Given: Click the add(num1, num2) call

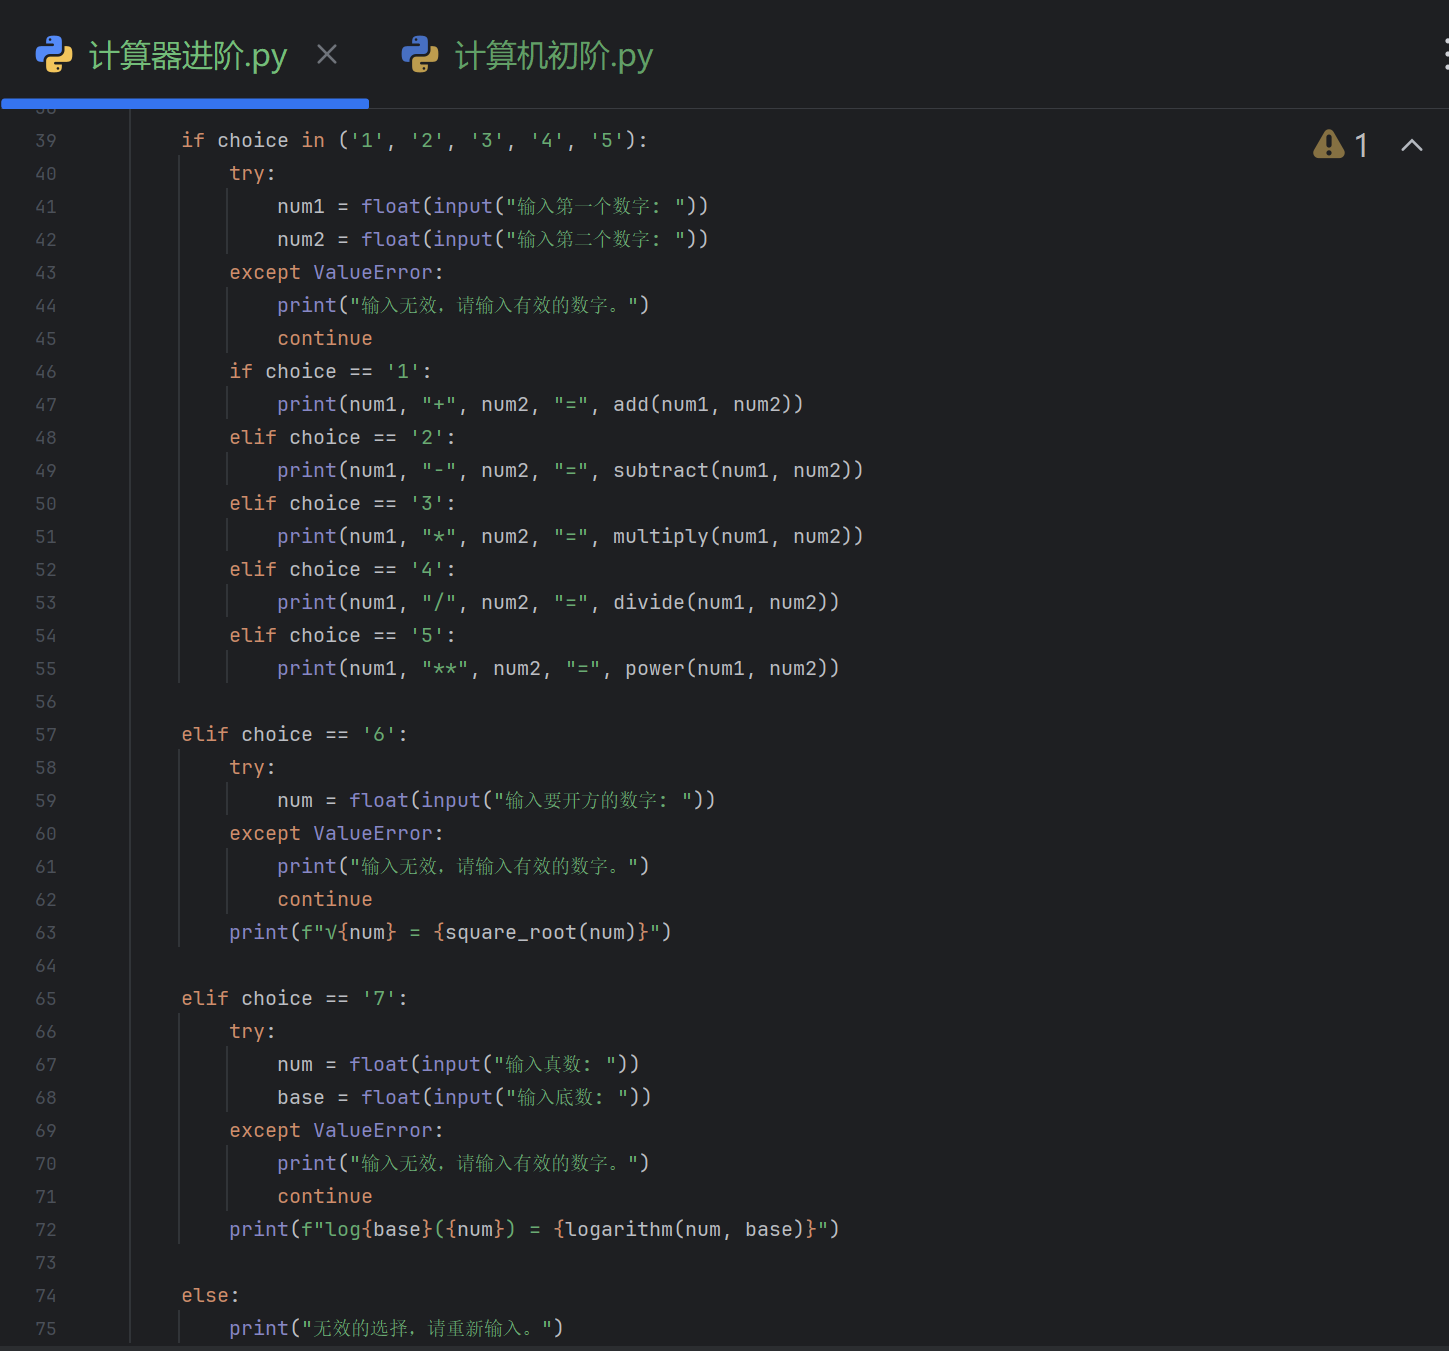Looking at the screenshot, I should coord(703,404).
